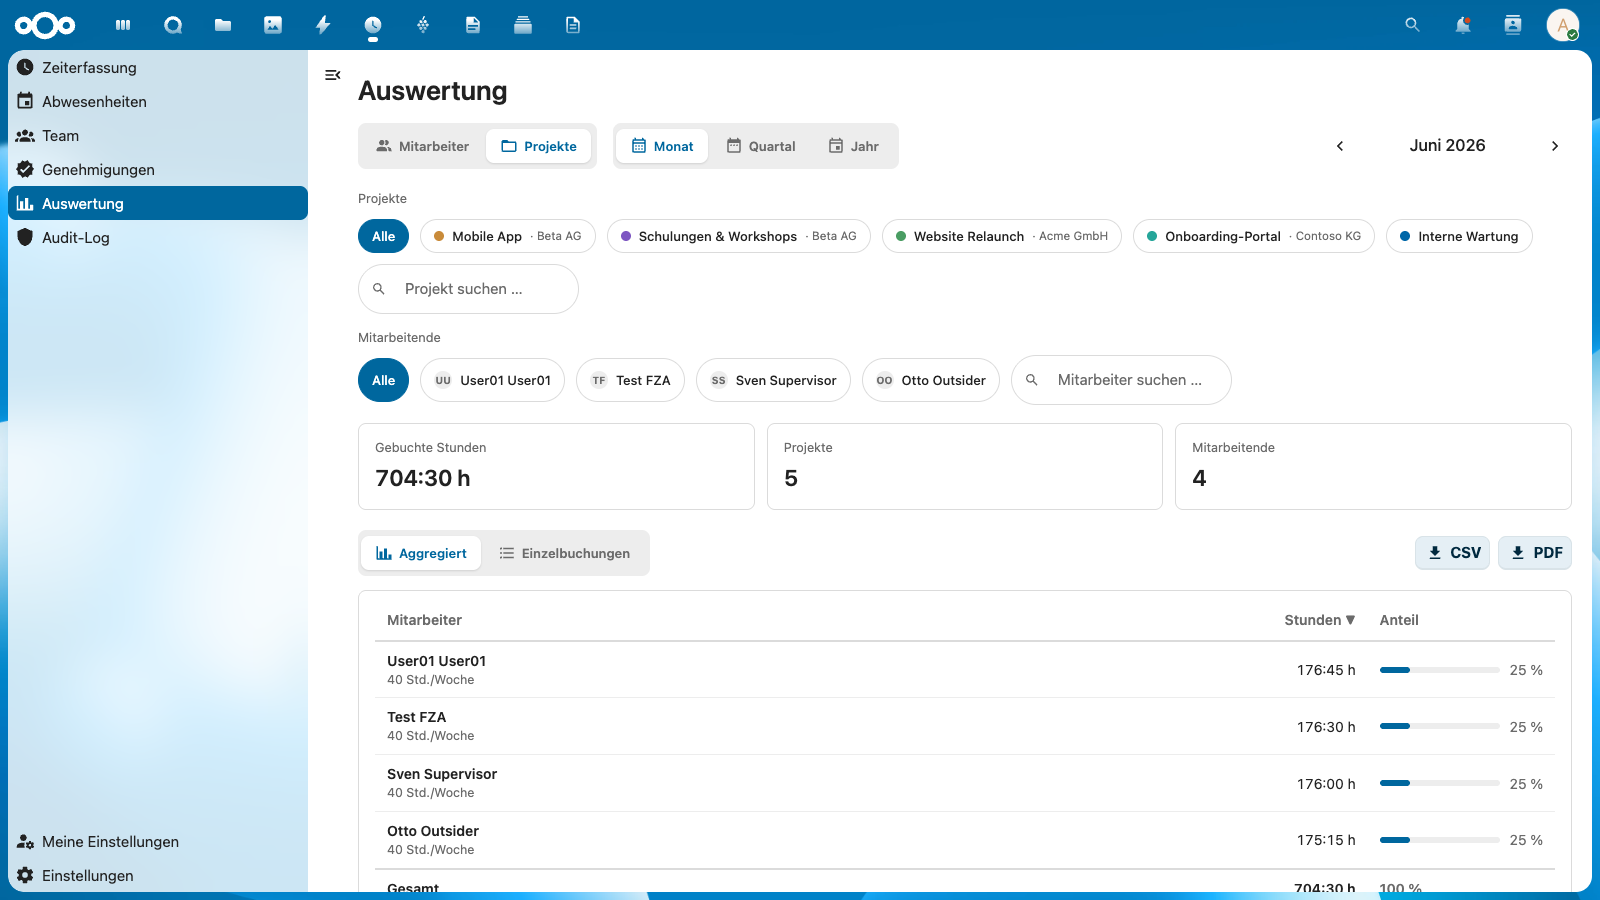Filter by Onboarding-Portal project

1254,236
